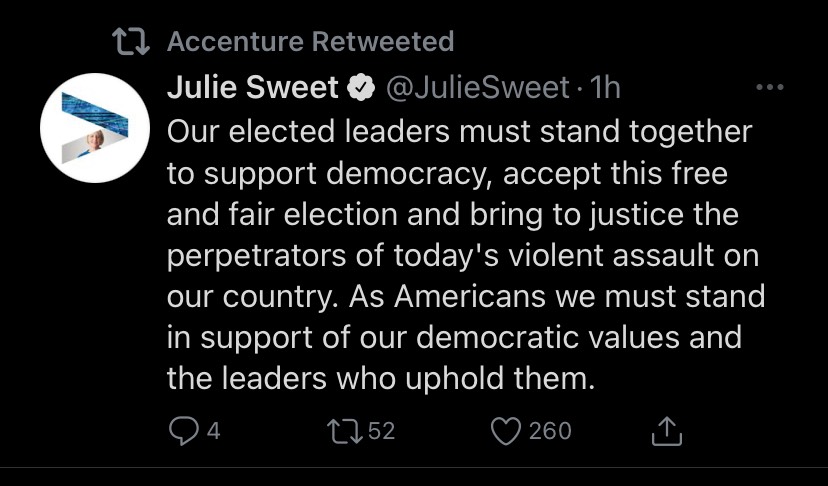The image size is (828, 486).
Task: Open Julie Sweet's circular profile avatar
Action: pos(95,128)
